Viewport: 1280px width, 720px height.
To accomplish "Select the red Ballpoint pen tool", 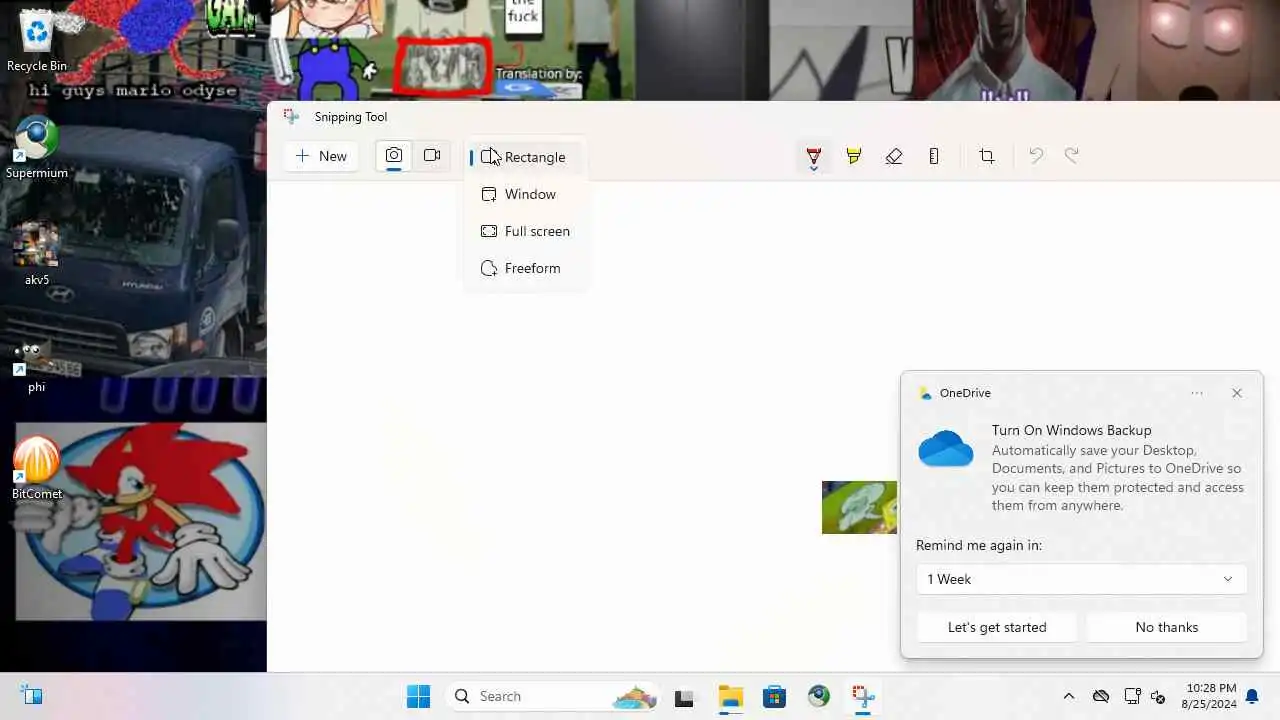I will (814, 154).
